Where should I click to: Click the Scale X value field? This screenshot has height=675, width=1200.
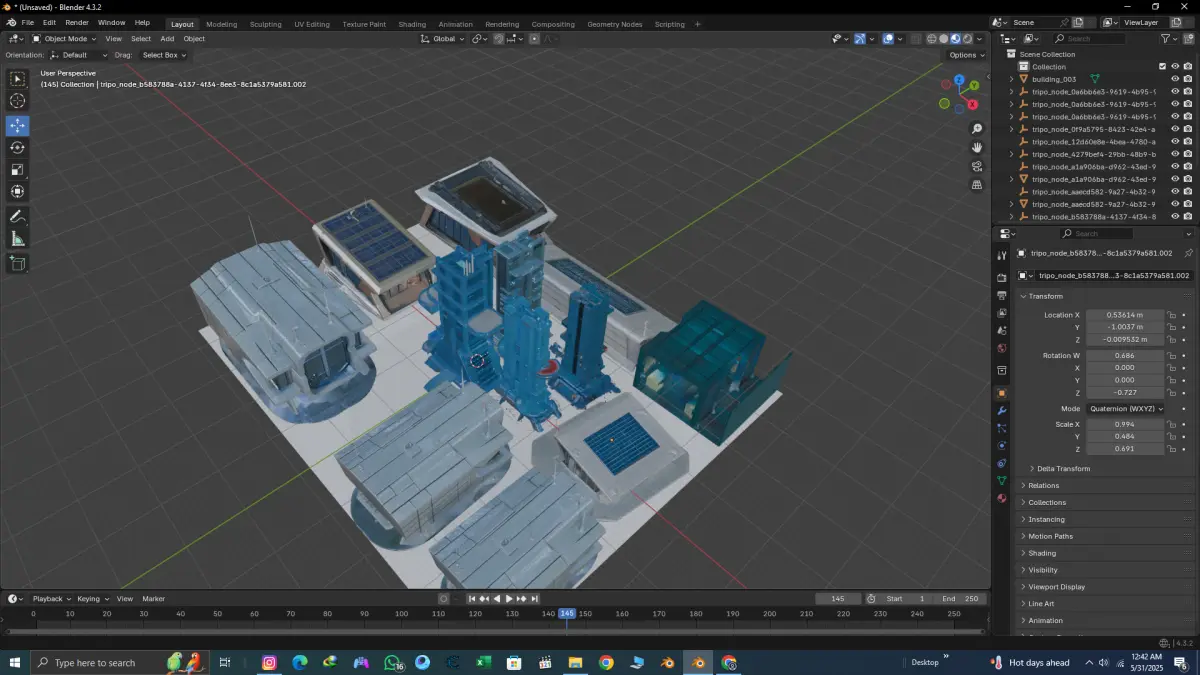click(1125, 424)
